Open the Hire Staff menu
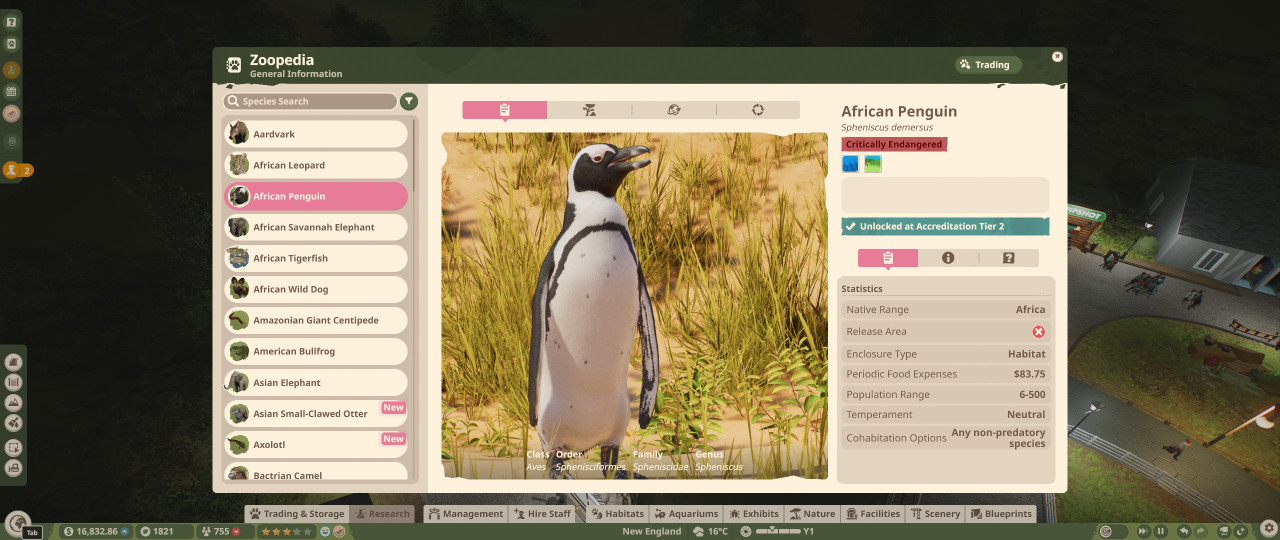1280x540 pixels. click(x=543, y=514)
